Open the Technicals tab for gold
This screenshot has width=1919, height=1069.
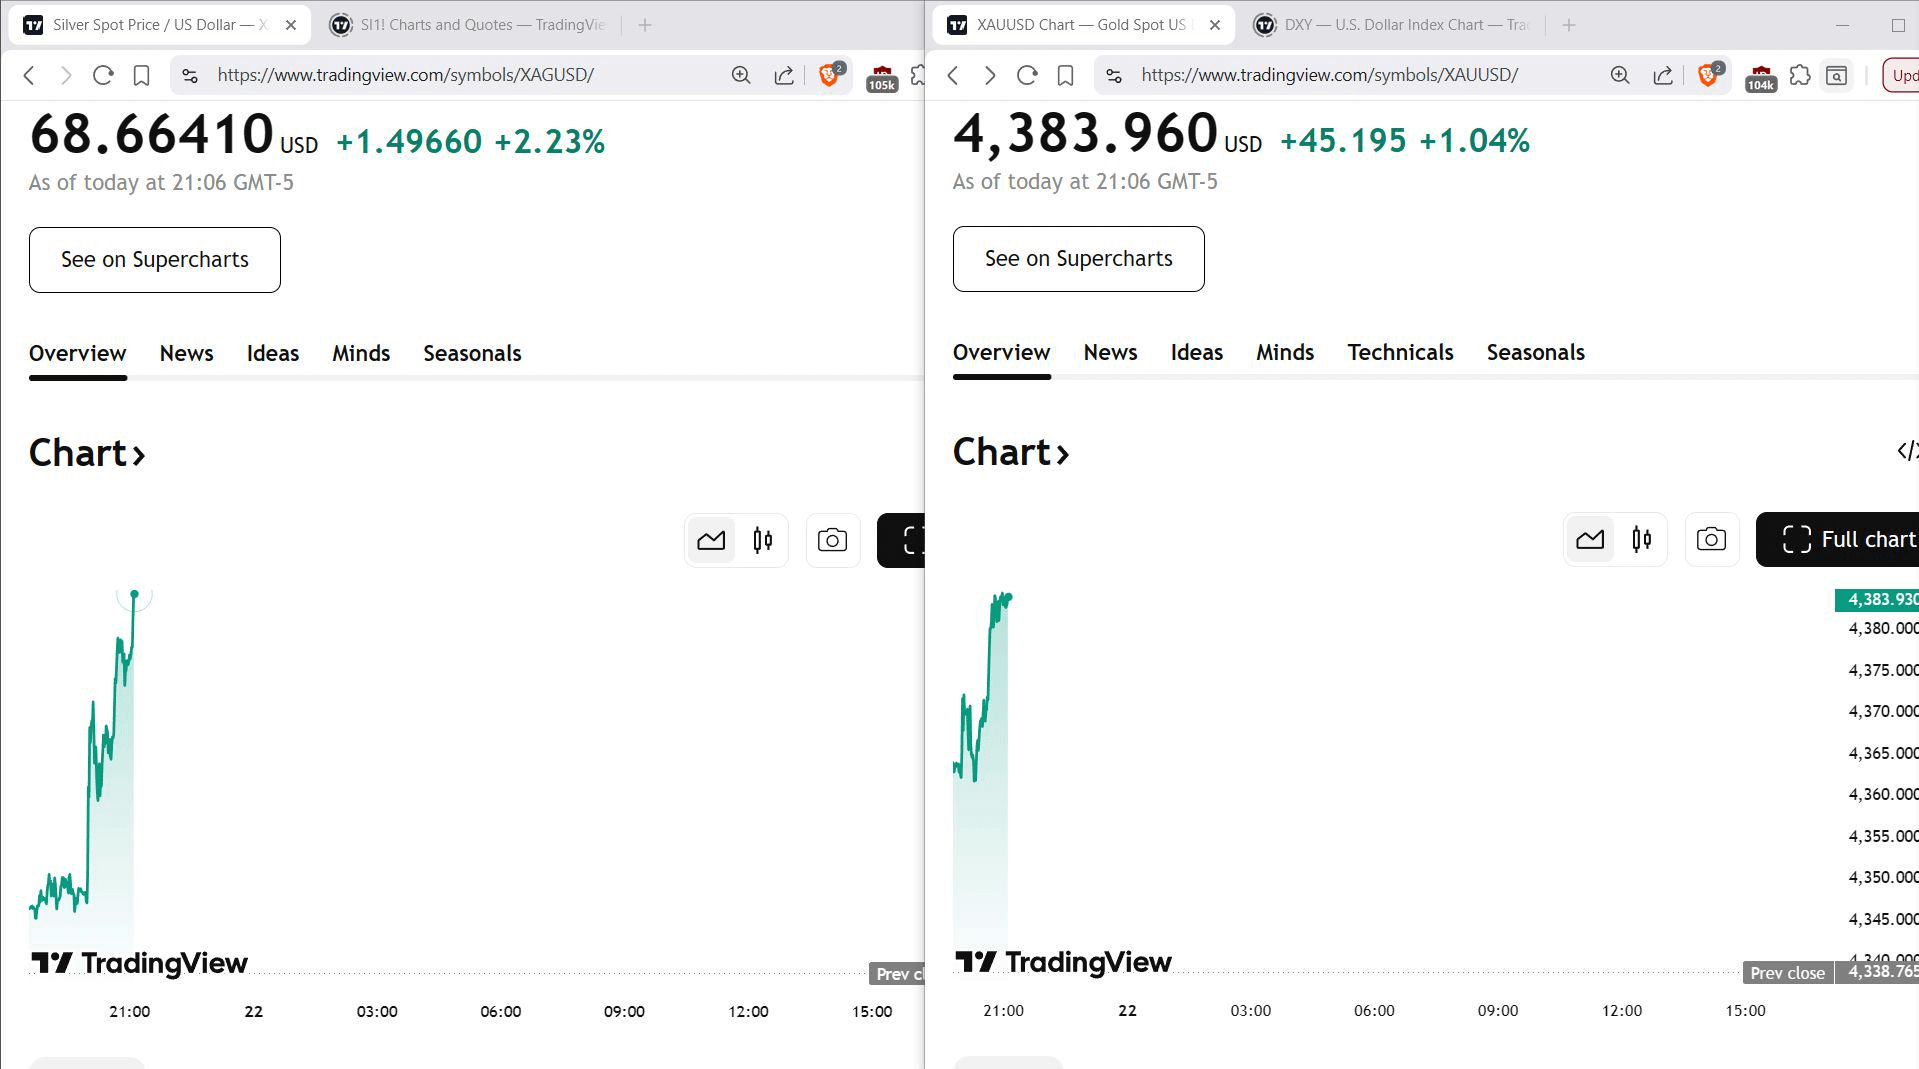point(1399,353)
